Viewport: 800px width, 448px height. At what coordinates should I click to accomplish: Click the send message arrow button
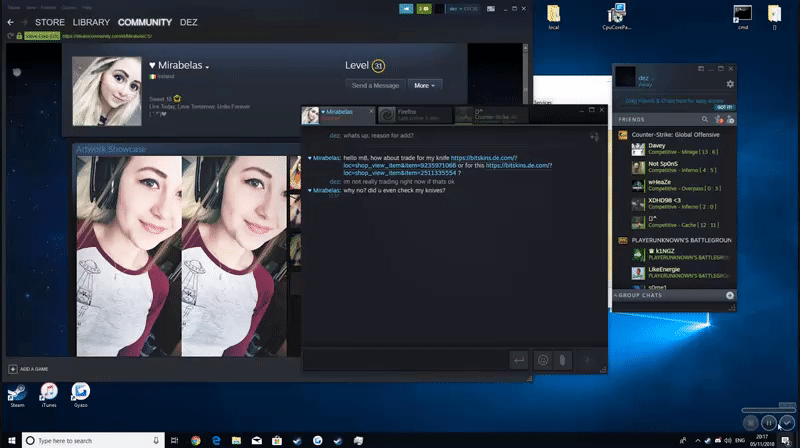[519, 360]
